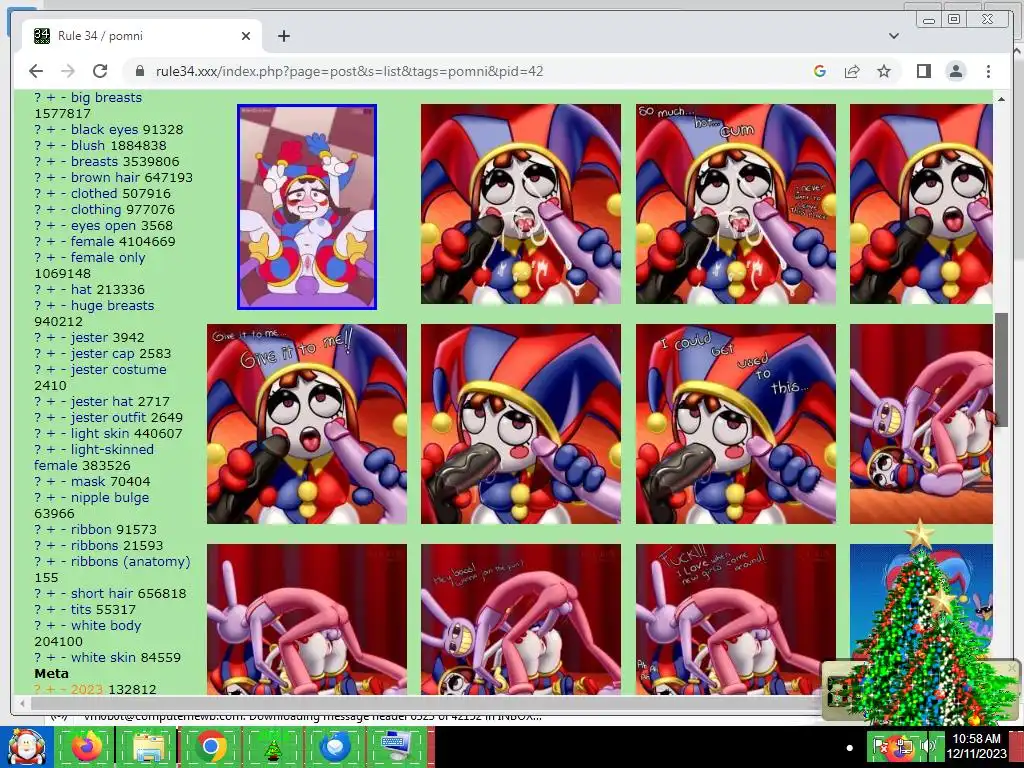Open the 'eyes open' tag link
This screenshot has height=768, width=1024.
pos(103,225)
